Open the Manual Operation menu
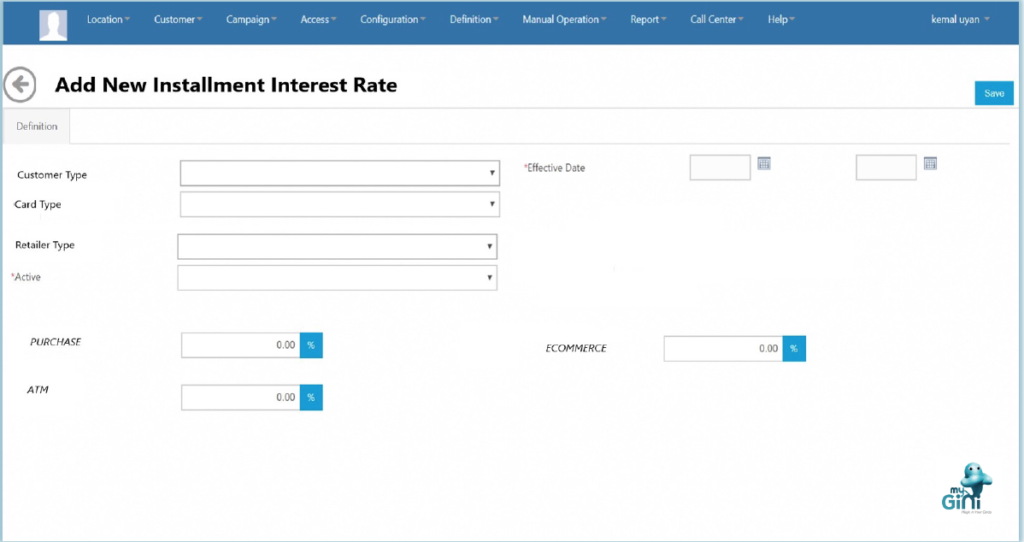Image resolution: width=1024 pixels, height=542 pixels. 564,20
